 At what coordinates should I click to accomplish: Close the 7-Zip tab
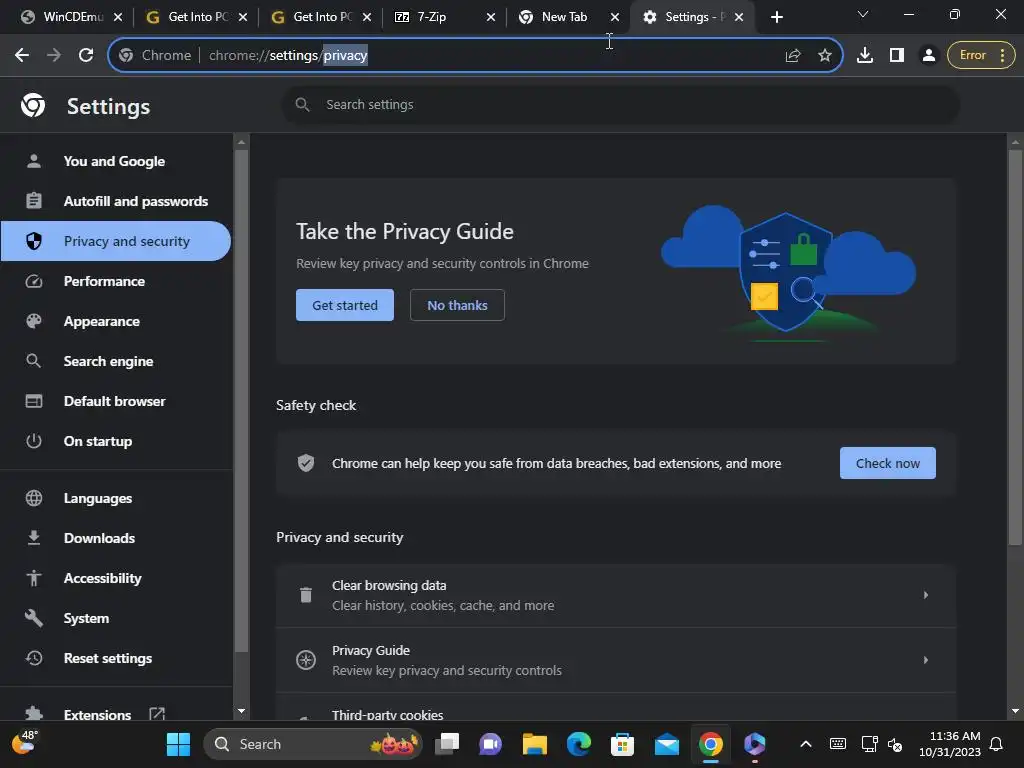click(491, 18)
